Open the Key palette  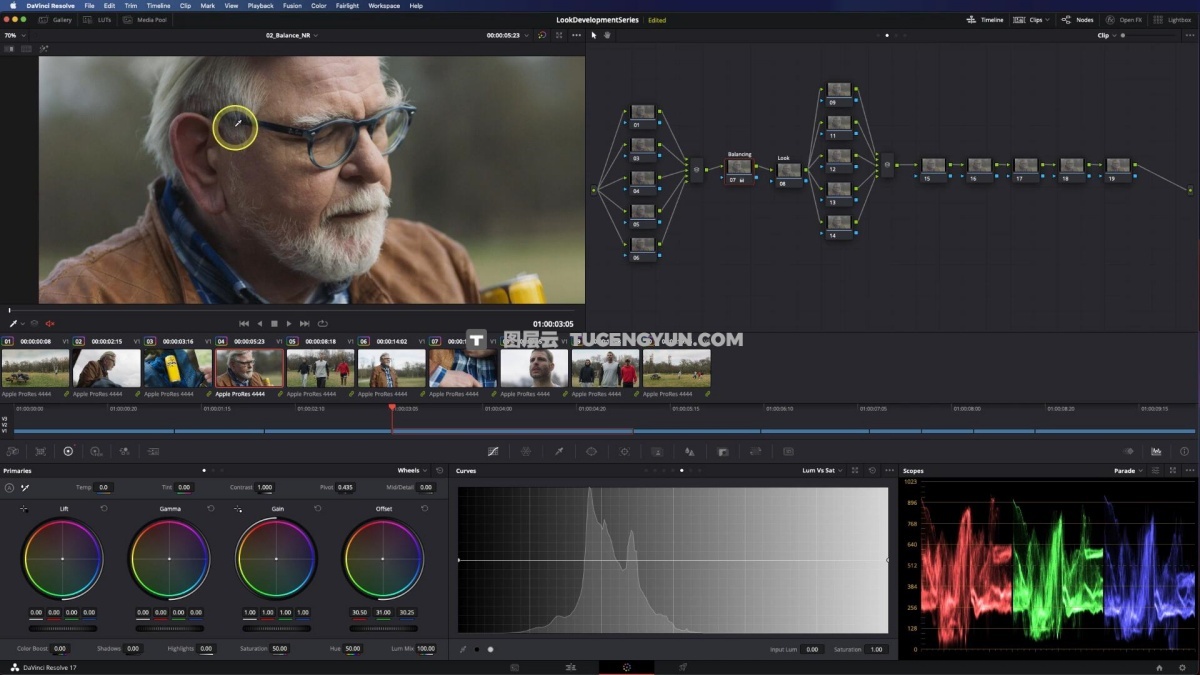click(x=723, y=451)
